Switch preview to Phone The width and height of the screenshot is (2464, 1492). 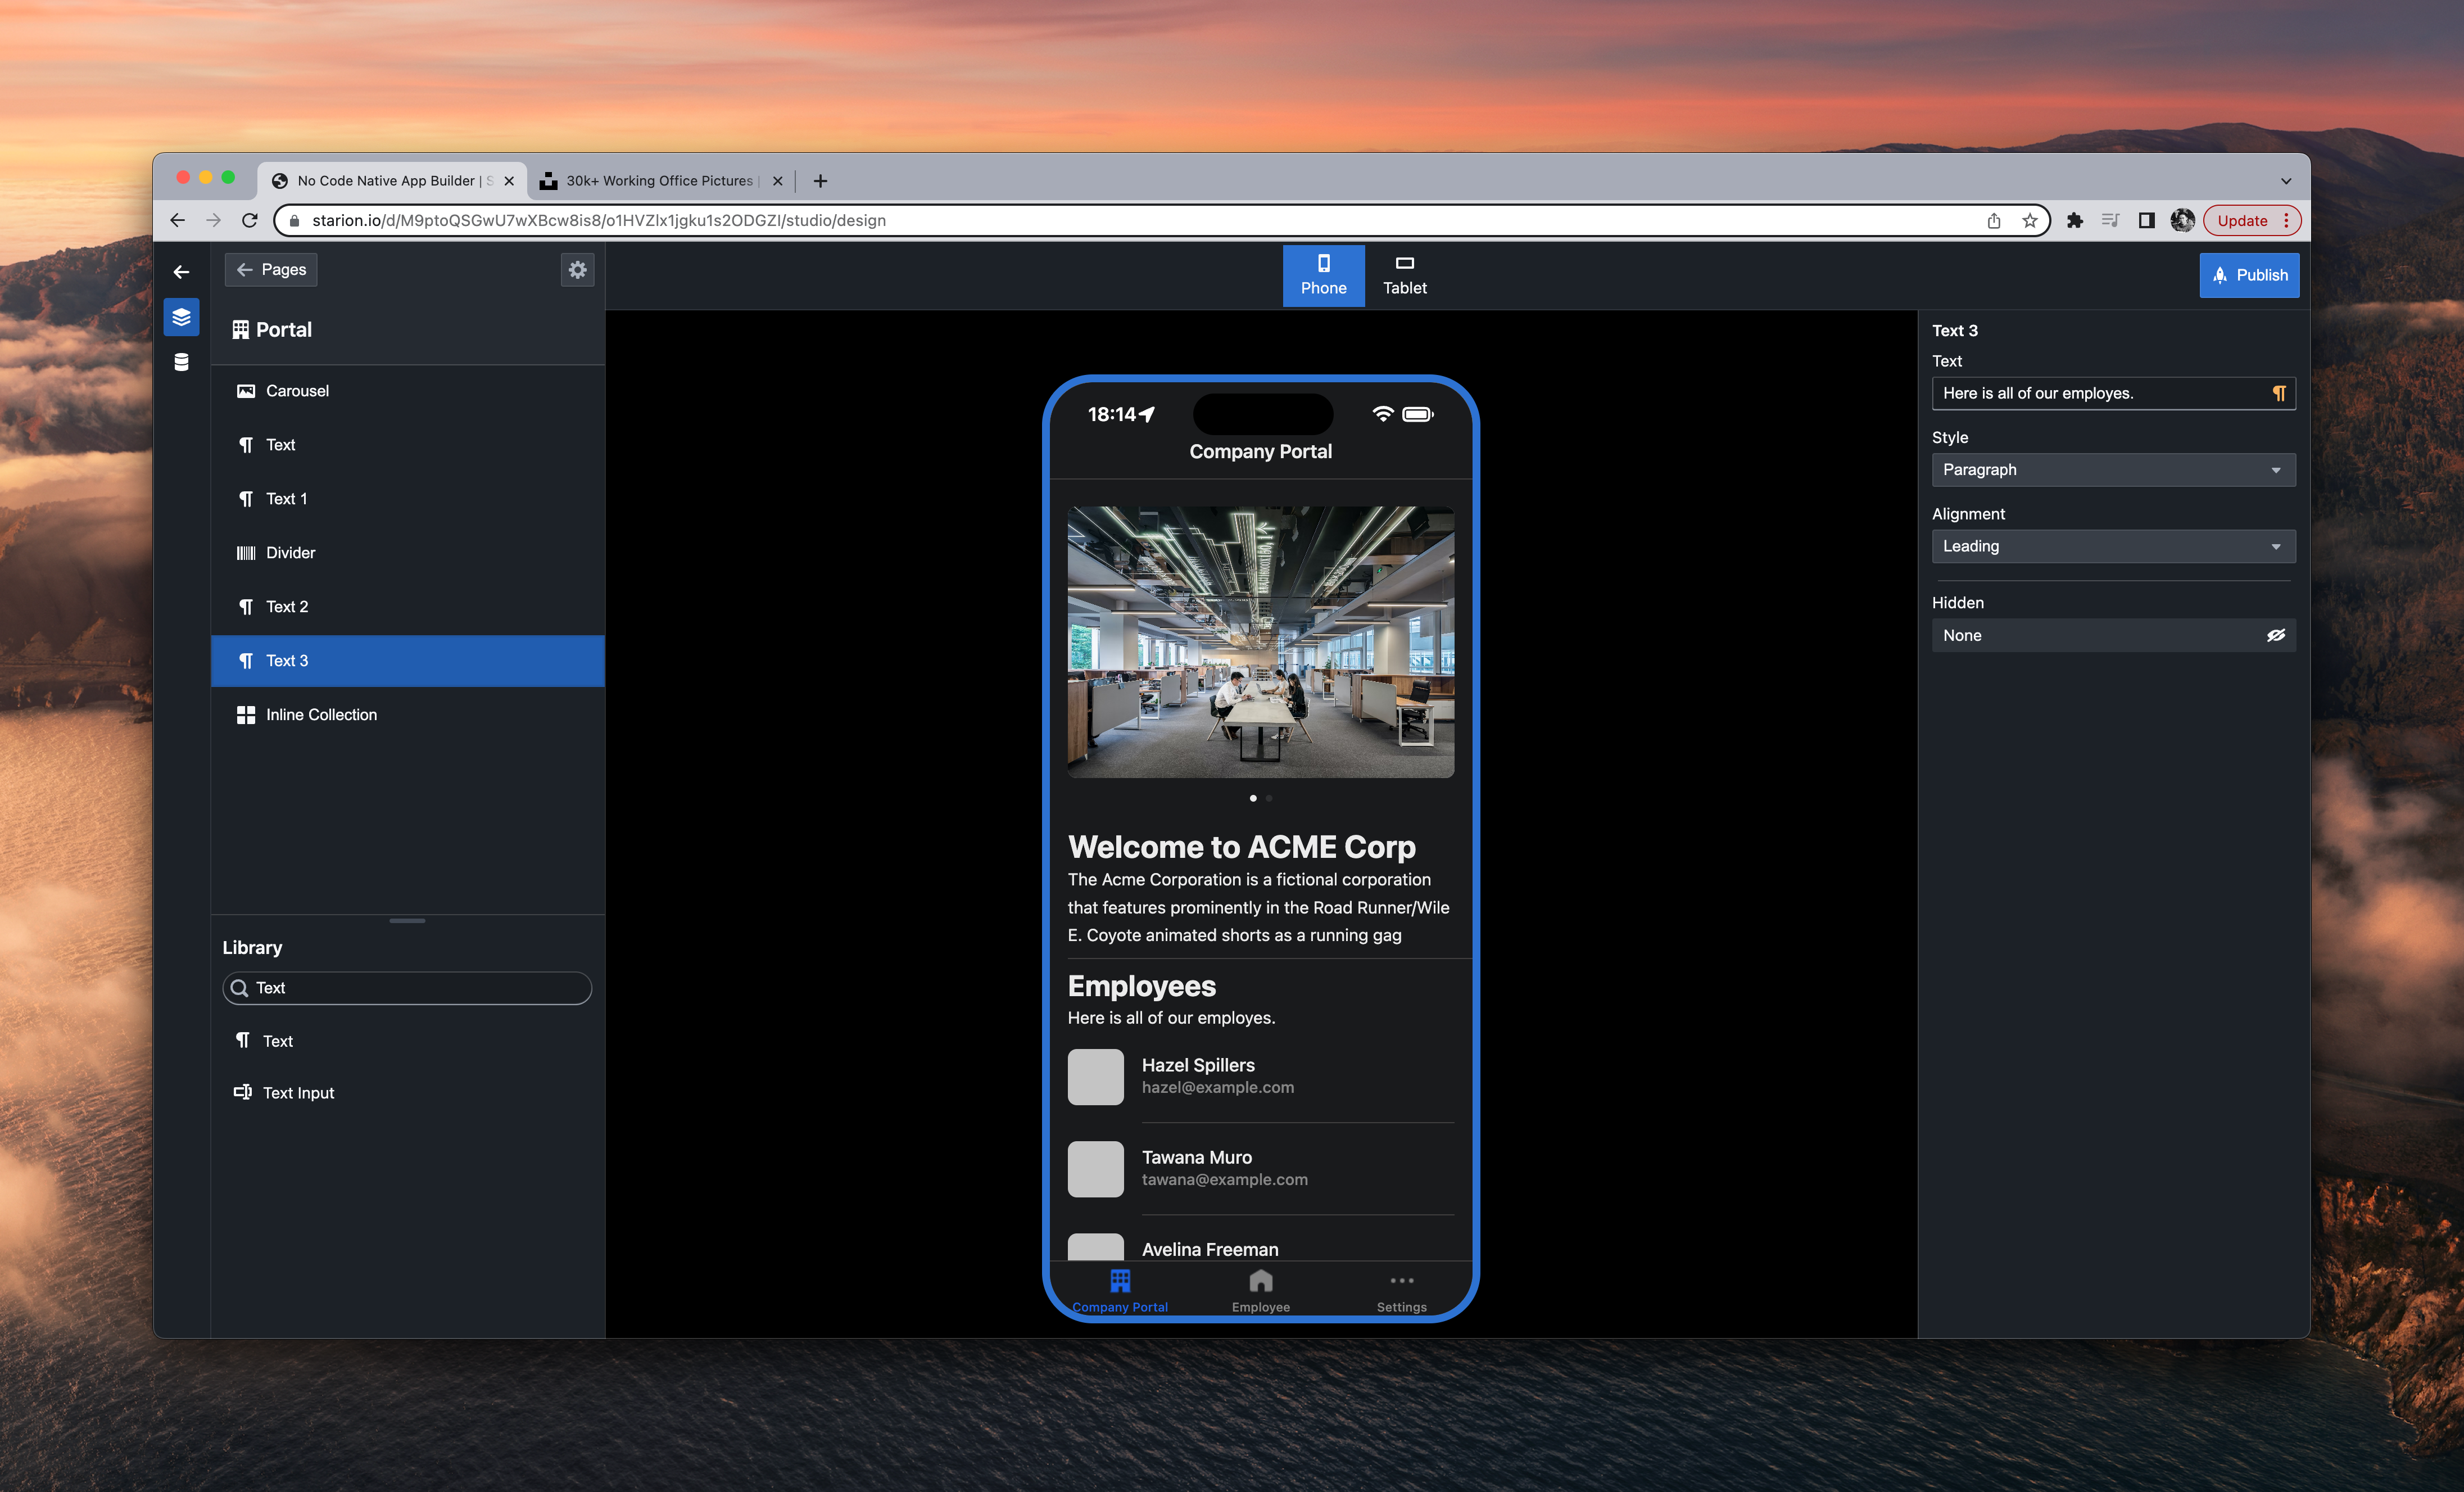click(x=1323, y=275)
